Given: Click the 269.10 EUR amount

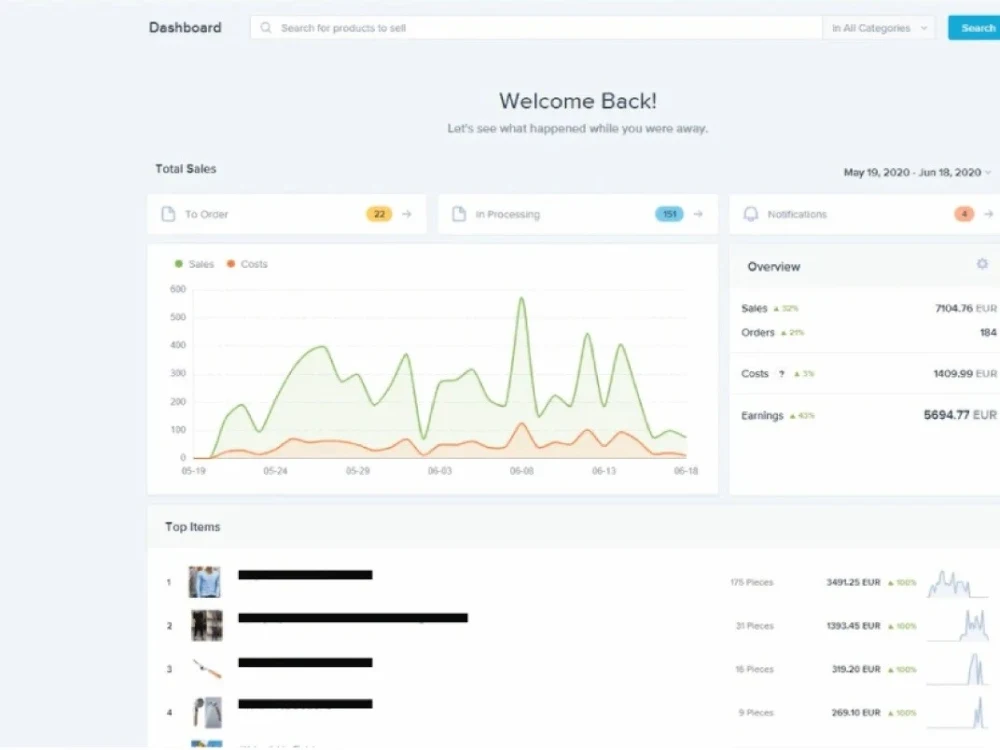Looking at the screenshot, I should pos(856,712).
